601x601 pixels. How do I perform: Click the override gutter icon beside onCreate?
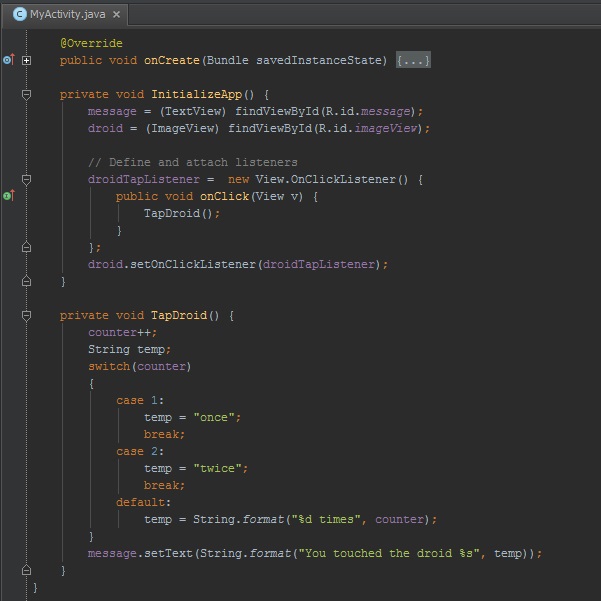[x=8, y=60]
